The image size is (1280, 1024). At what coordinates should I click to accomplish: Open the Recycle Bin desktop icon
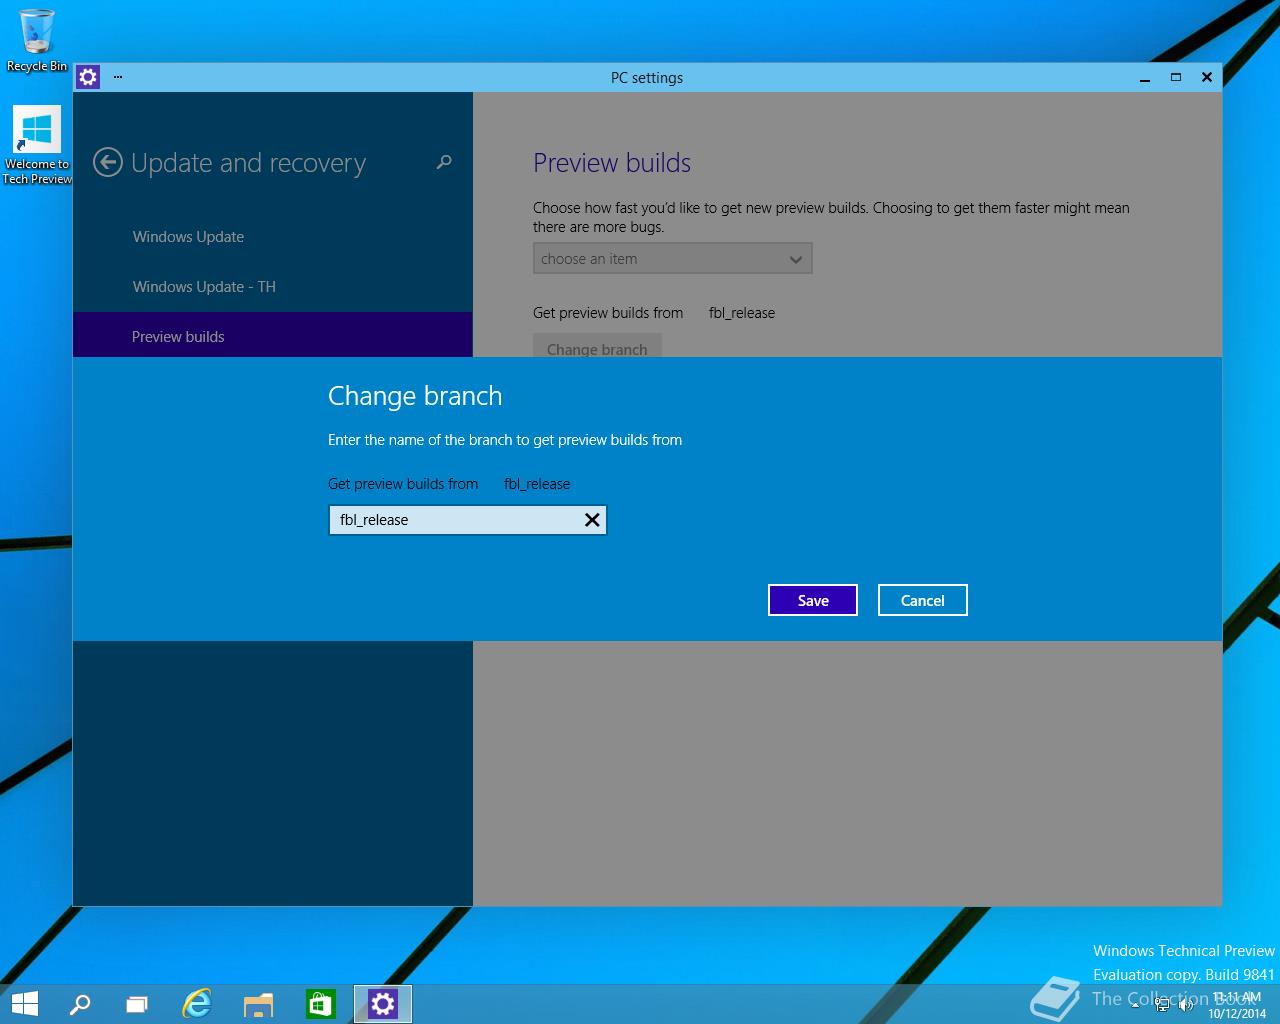pos(37,40)
